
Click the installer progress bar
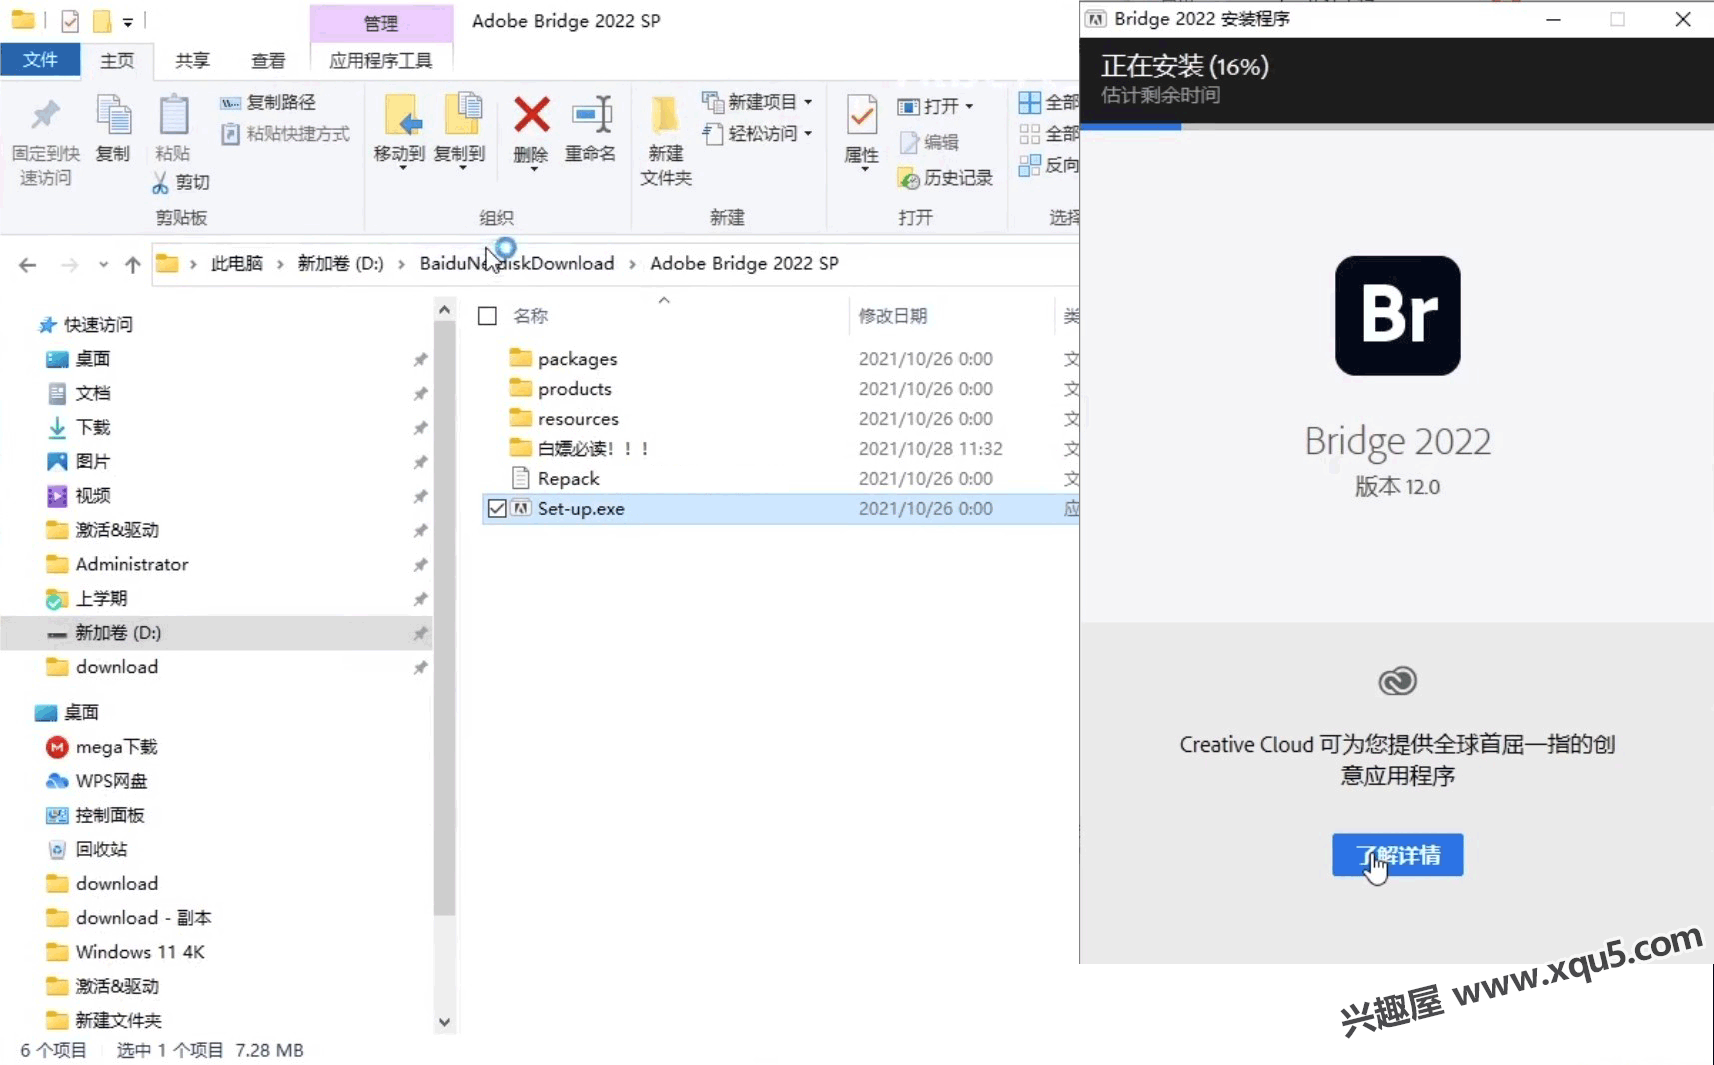point(1397,127)
